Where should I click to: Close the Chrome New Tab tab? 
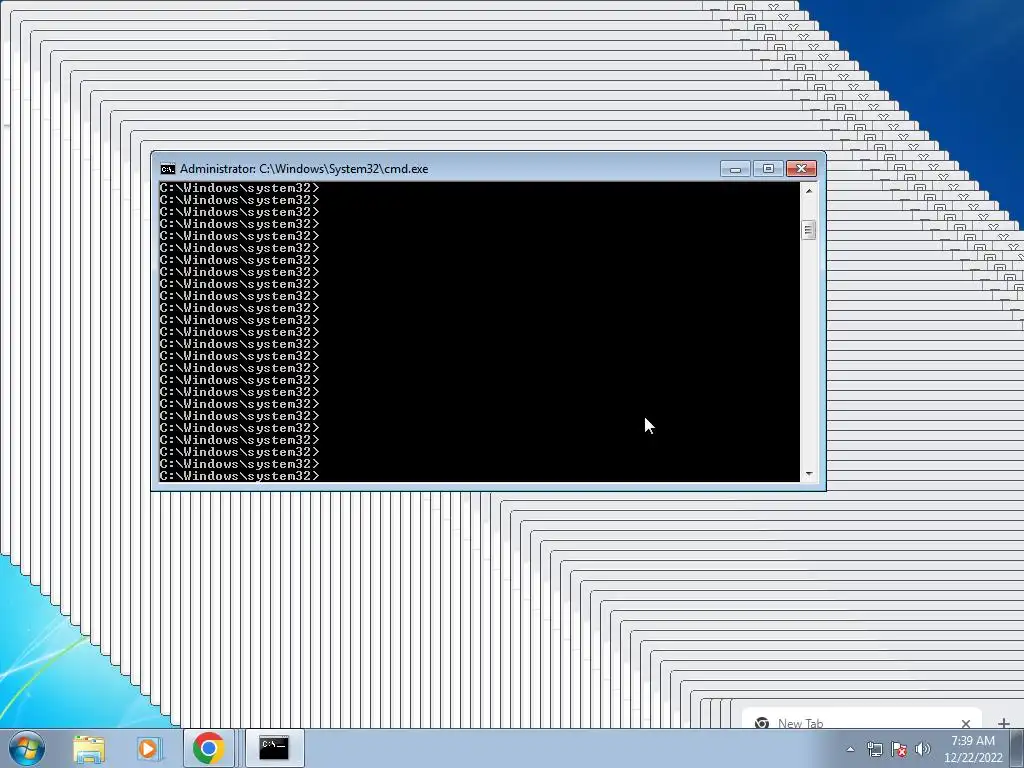click(966, 723)
